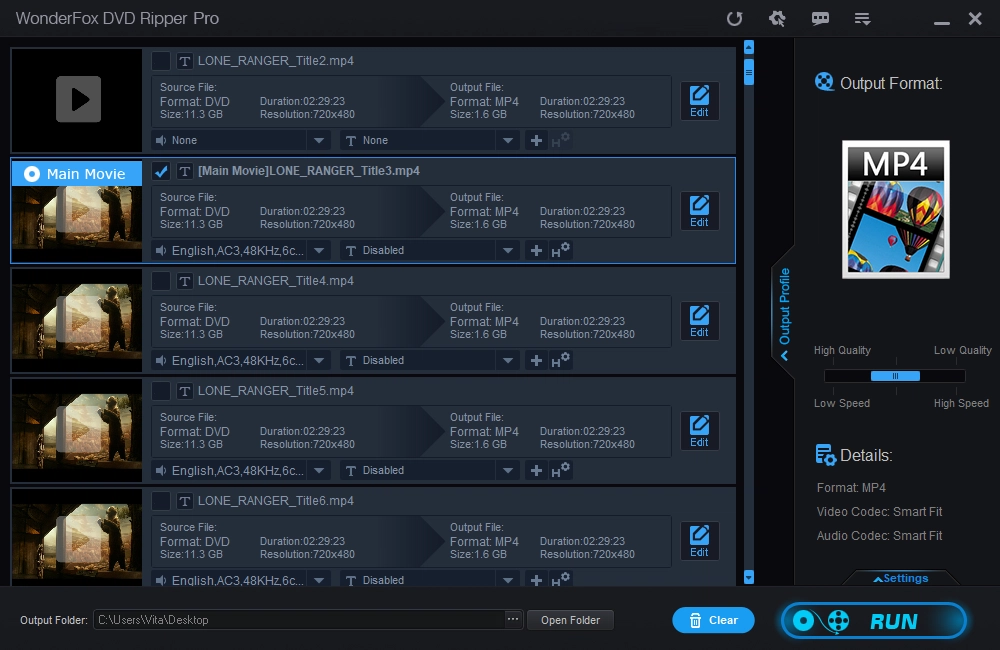Open the settings gear in the title bar
This screenshot has width=1000, height=650.
[x=777, y=18]
